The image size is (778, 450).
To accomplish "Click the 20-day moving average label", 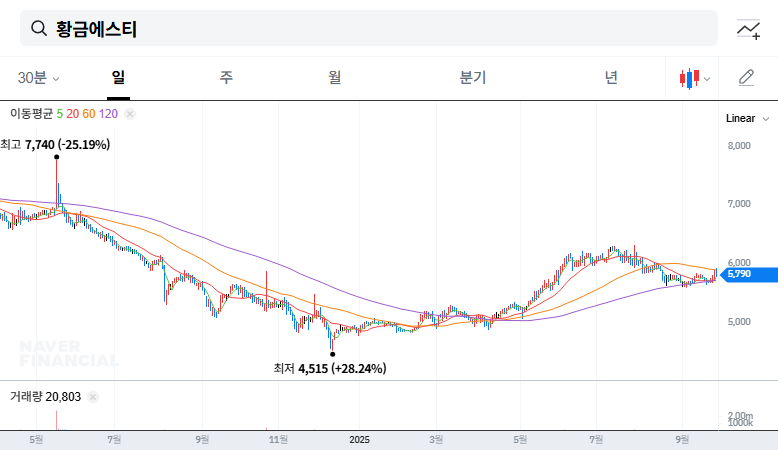I will pyautogui.click(x=72, y=114).
